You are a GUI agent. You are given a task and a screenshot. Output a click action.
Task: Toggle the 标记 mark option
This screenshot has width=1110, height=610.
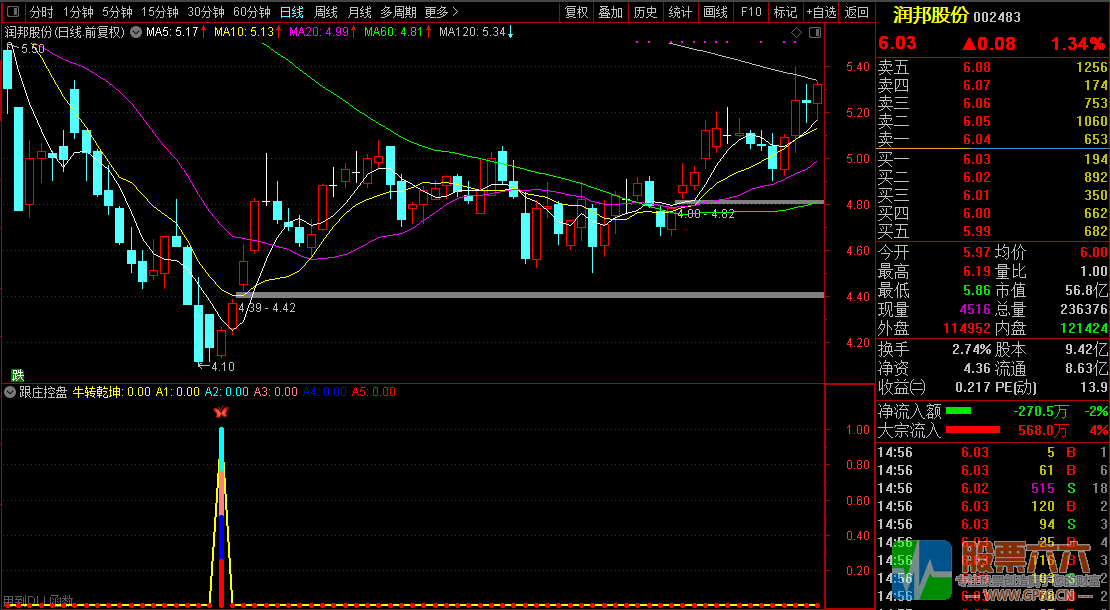pyautogui.click(x=785, y=12)
